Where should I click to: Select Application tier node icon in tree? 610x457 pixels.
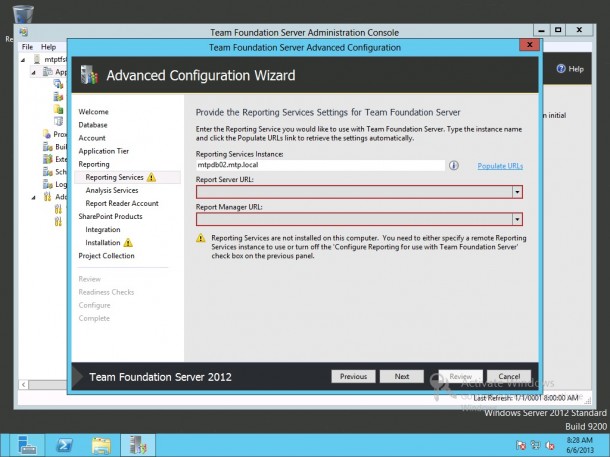tap(47, 72)
